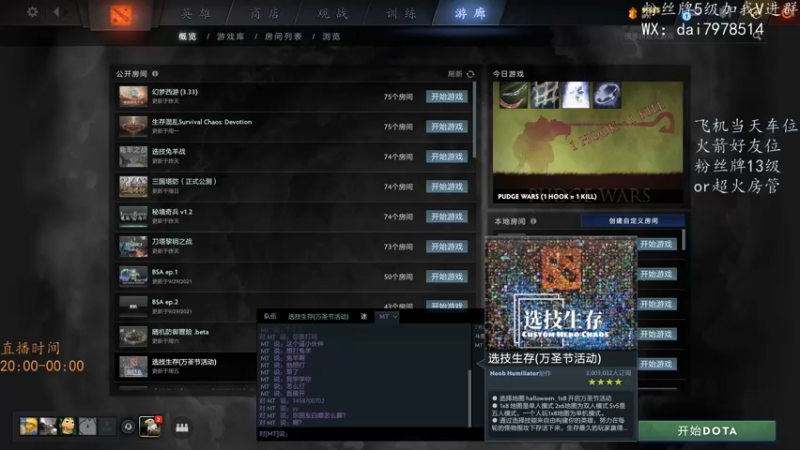This screenshot has height=450, width=800.
Task: Open the MT chat tab dropdown arrow
Action: pyautogui.click(x=395, y=317)
